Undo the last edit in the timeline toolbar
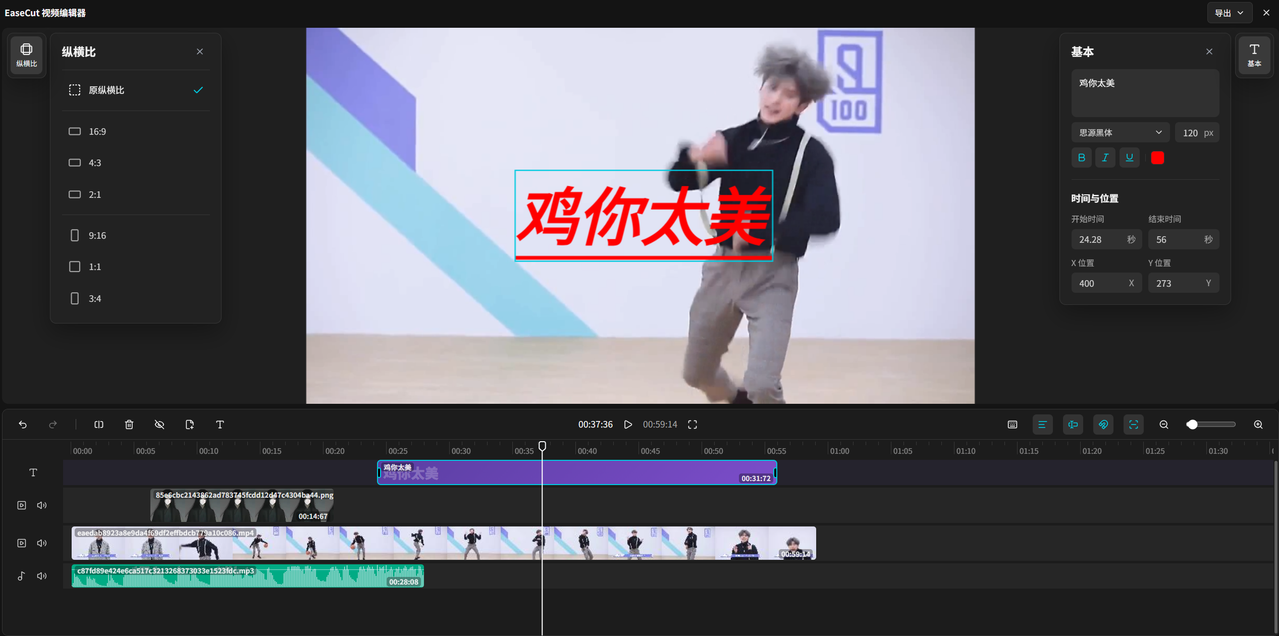 tap(23, 425)
